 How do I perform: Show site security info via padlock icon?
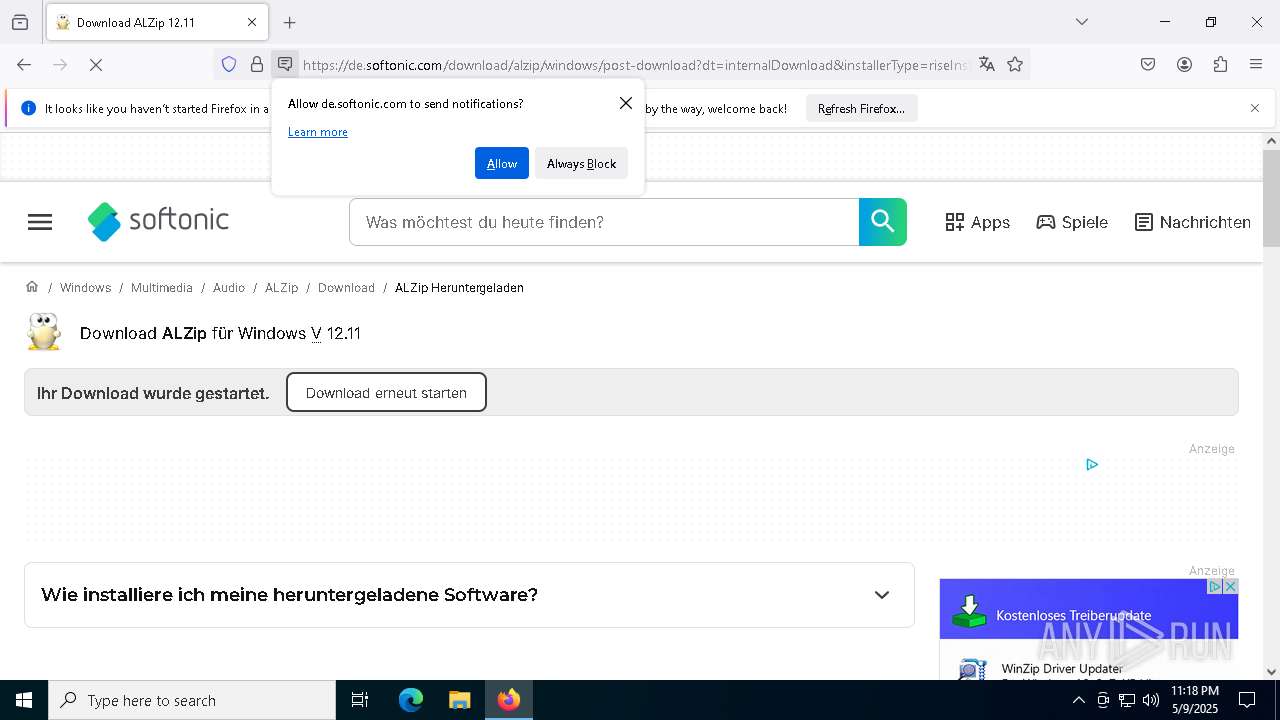click(x=257, y=65)
